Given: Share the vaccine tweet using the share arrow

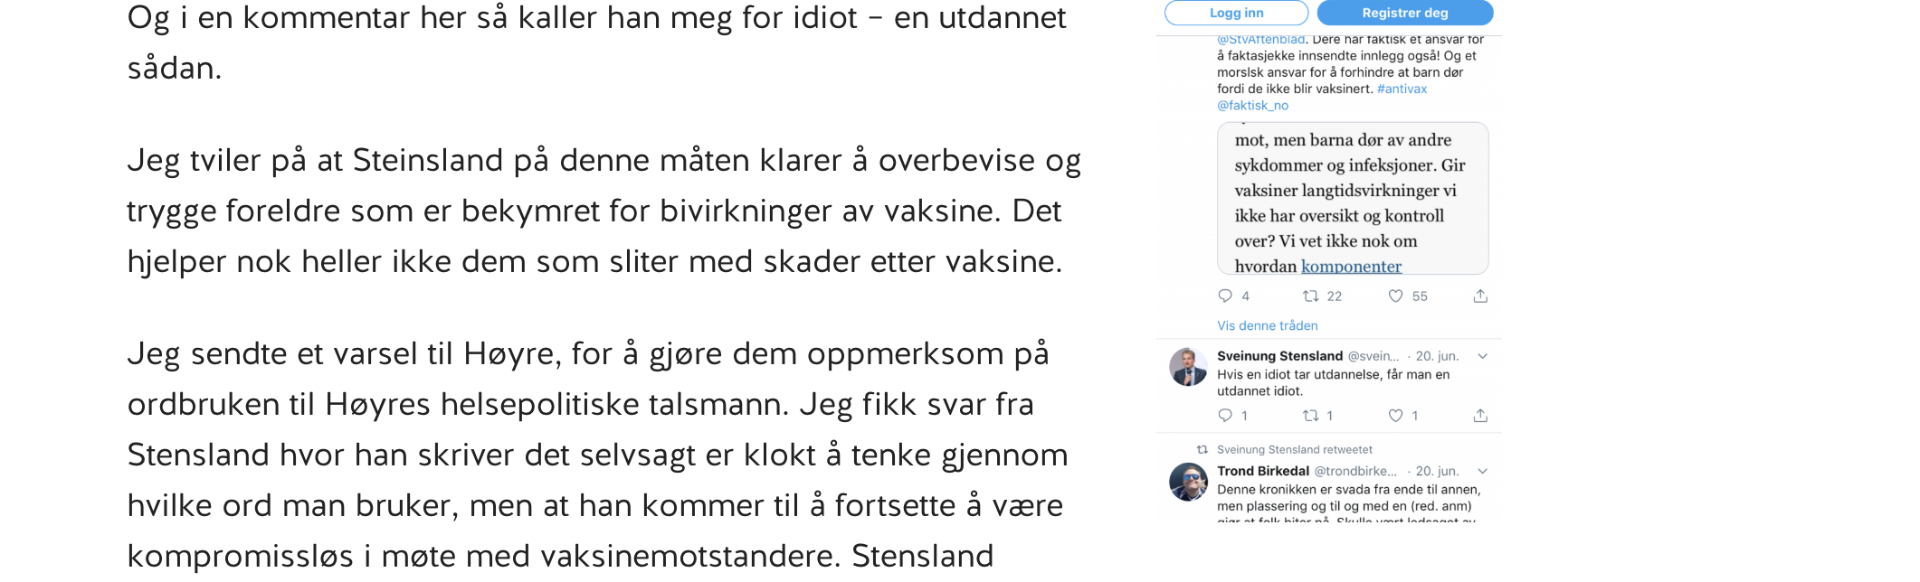Looking at the screenshot, I should [x=1479, y=295].
